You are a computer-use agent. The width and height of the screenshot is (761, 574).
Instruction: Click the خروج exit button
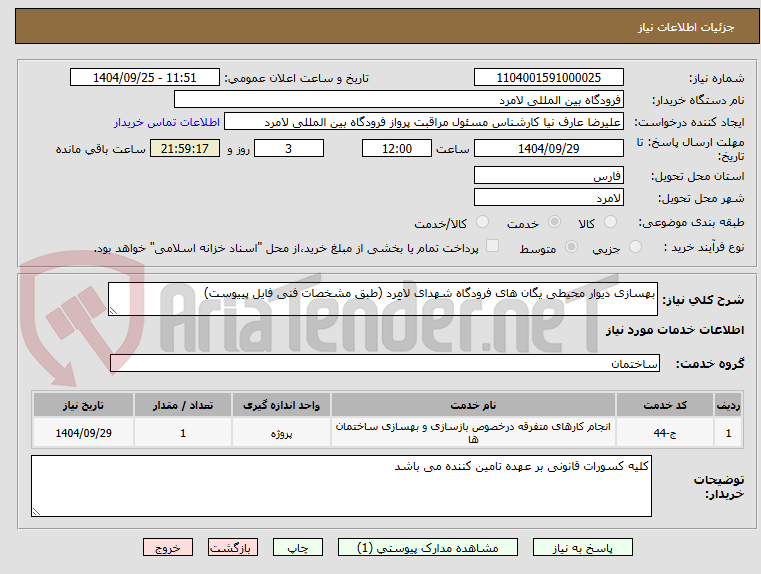tap(167, 547)
